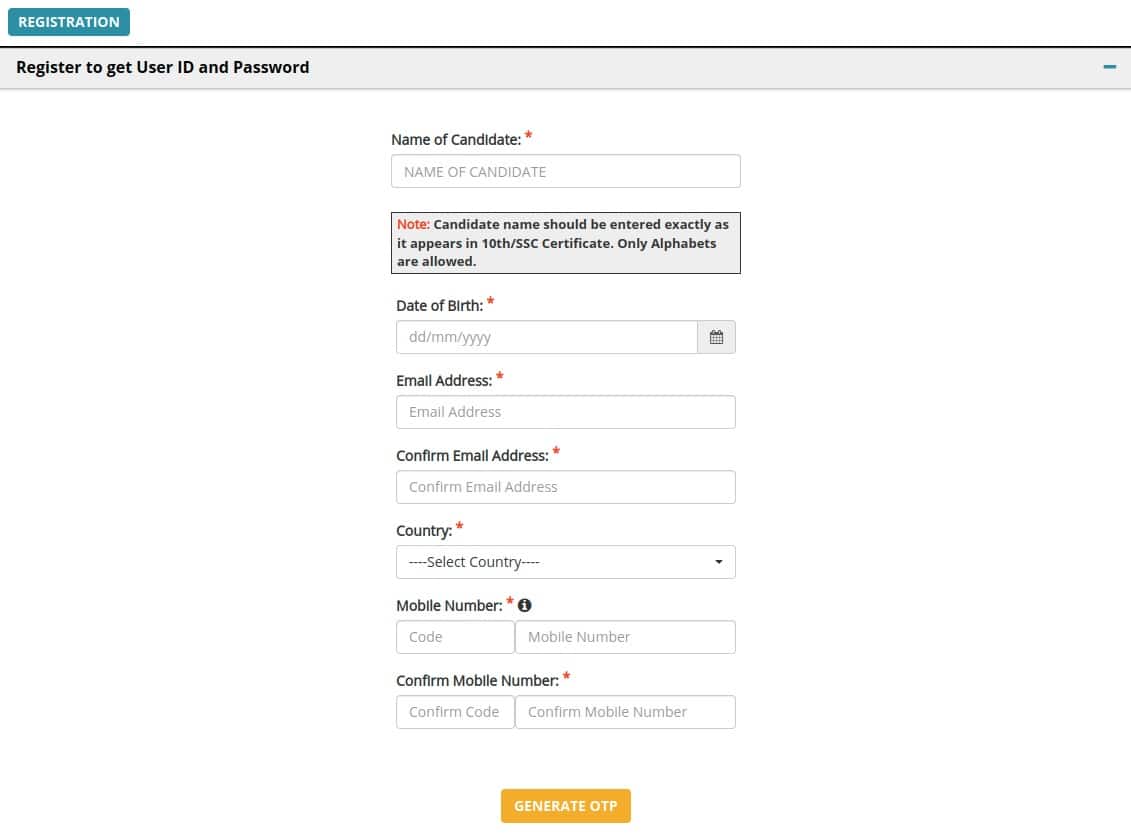Click the Code field for Mobile Number
The image size is (1131, 833).
pos(455,637)
